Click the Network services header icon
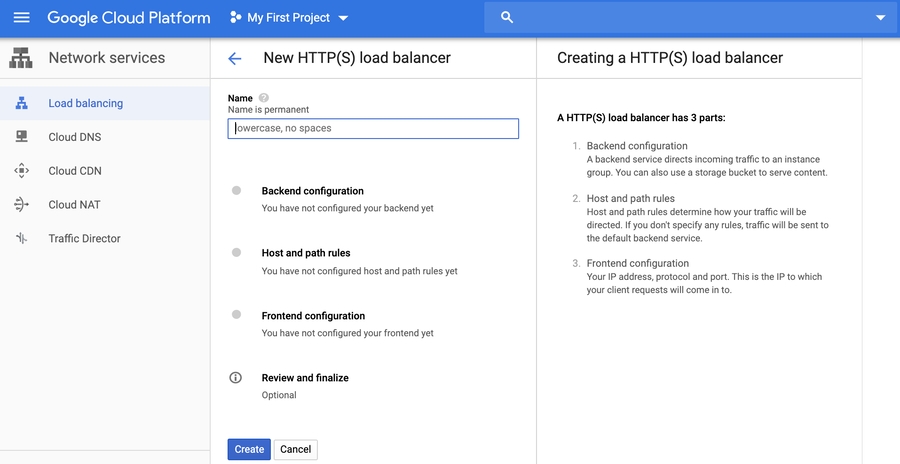This screenshot has height=464, width=900. (x=21, y=58)
